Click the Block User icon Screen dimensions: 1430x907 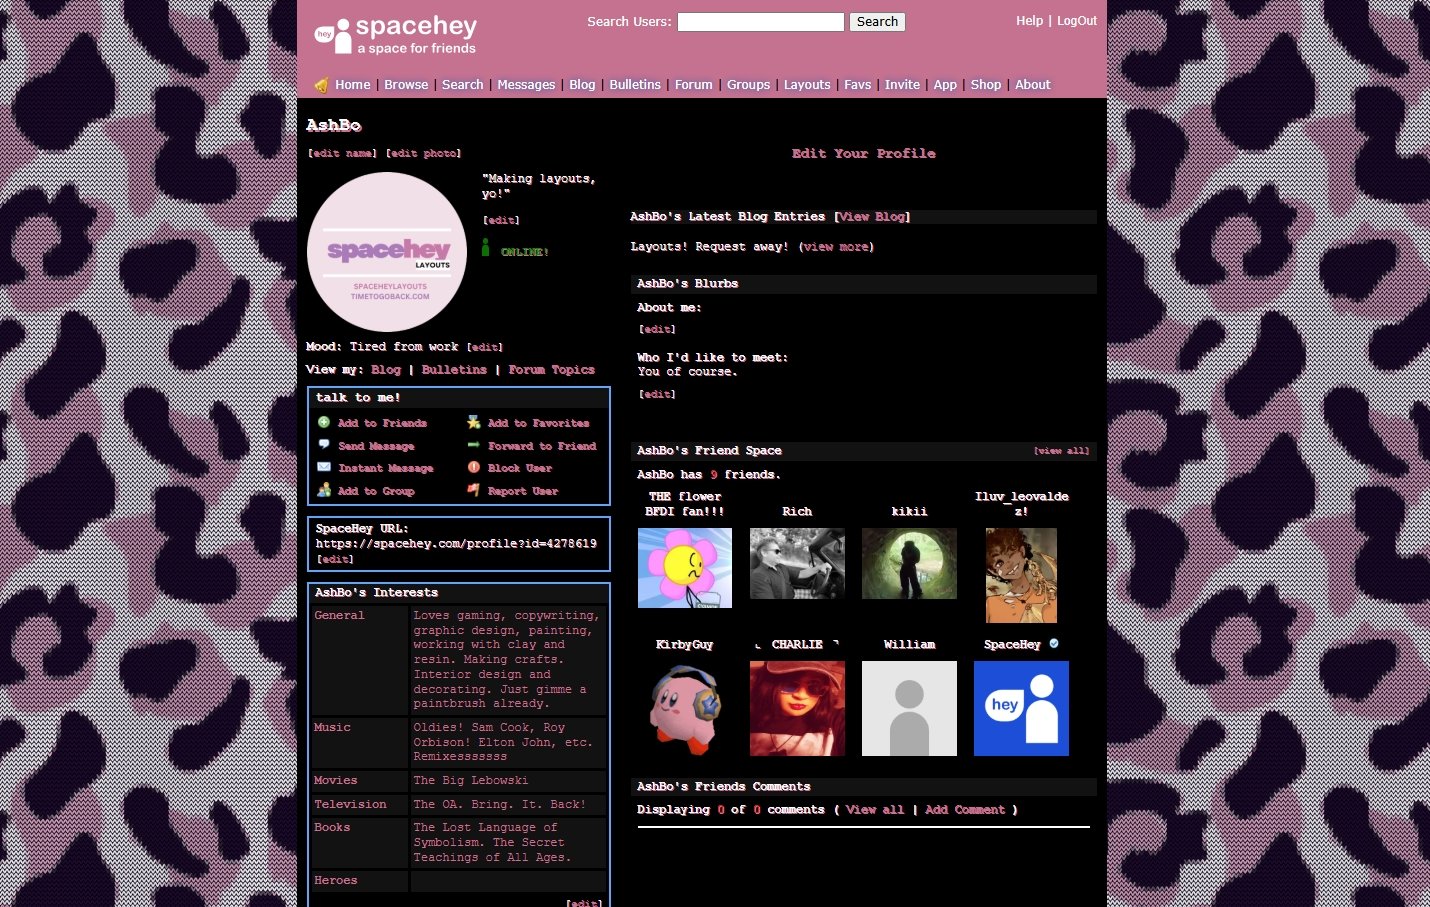(474, 467)
